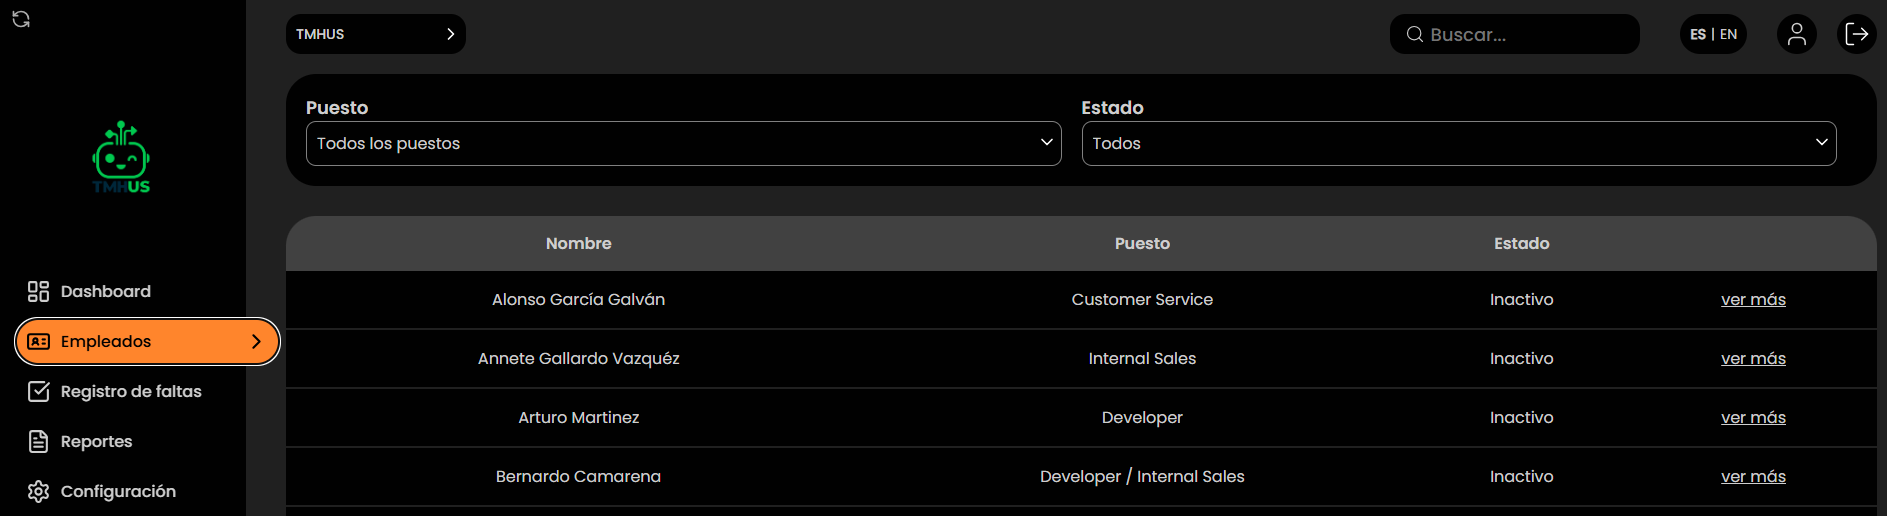Click the refresh icon in top-left corner
Screen dimensions: 1887x516
pos(21,19)
